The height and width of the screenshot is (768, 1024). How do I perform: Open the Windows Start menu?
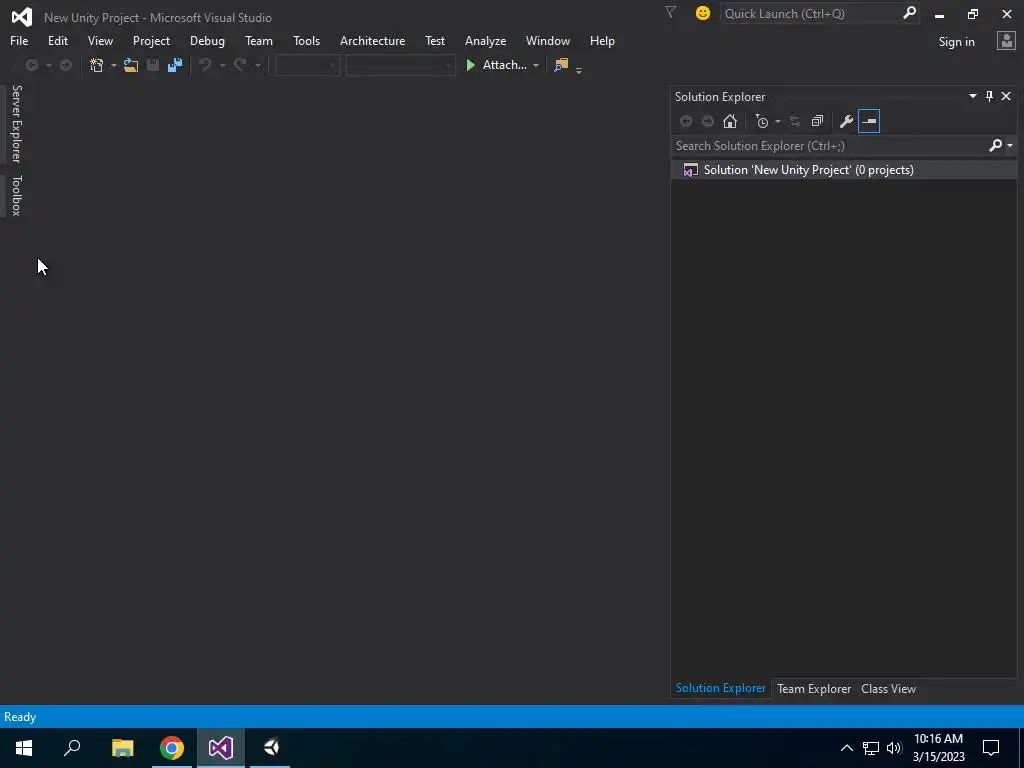(x=24, y=748)
